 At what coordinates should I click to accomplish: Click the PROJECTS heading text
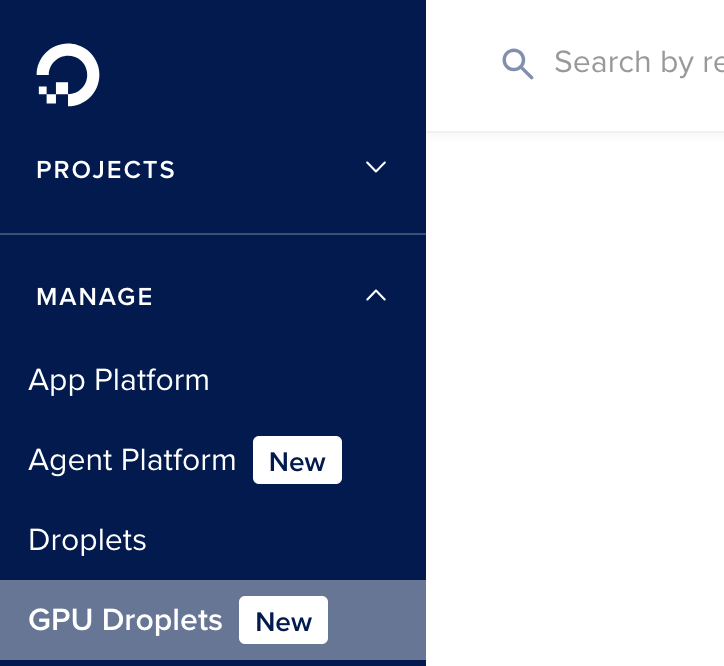tap(106, 170)
